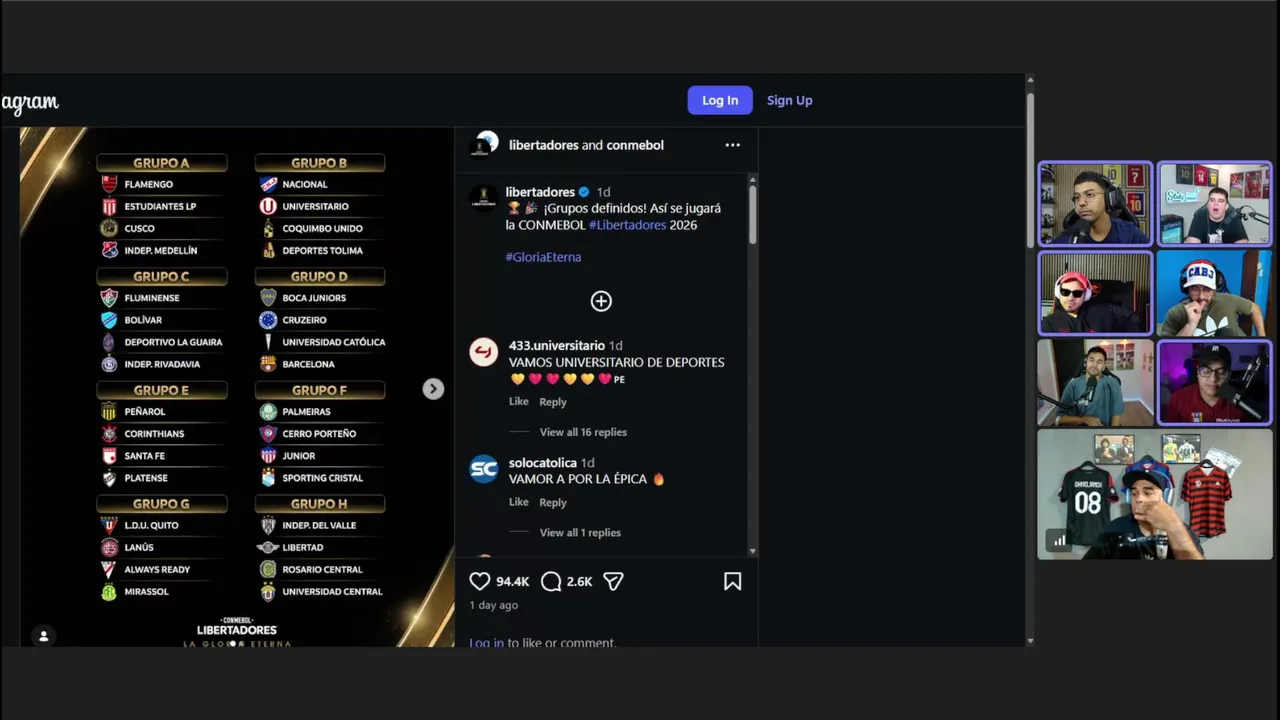Save post with bookmark icon
The width and height of the screenshot is (1280, 720).
732,581
